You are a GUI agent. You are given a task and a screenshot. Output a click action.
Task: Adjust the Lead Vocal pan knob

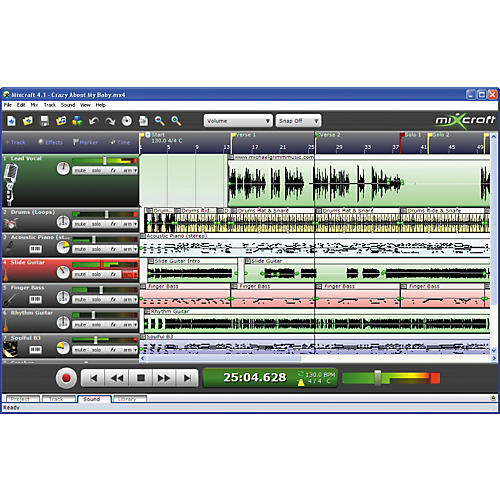point(63,169)
